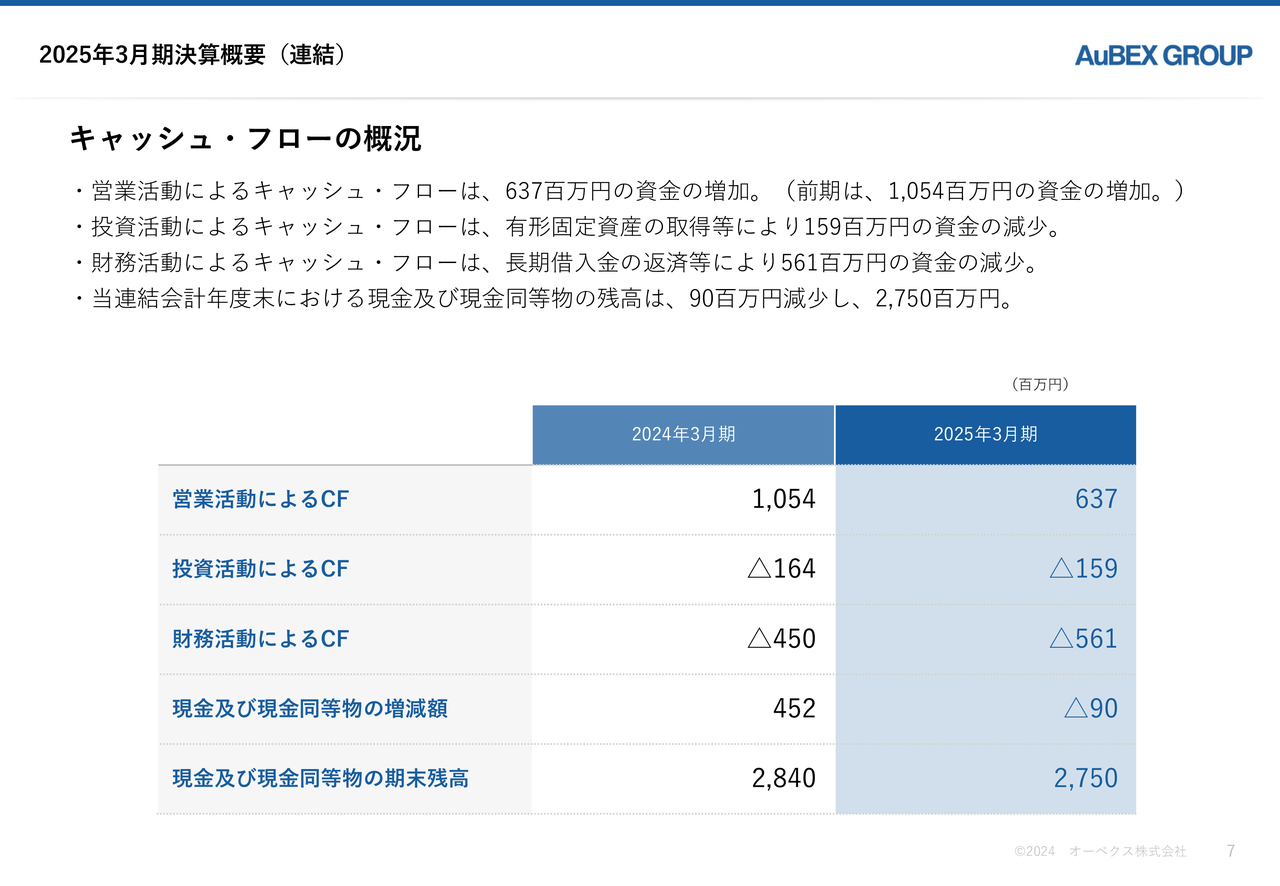This screenshot has width=1280, height=886.
Task: Click the bullet about 当連結会計年度末 cash balance
Action: tap(543, 299)
